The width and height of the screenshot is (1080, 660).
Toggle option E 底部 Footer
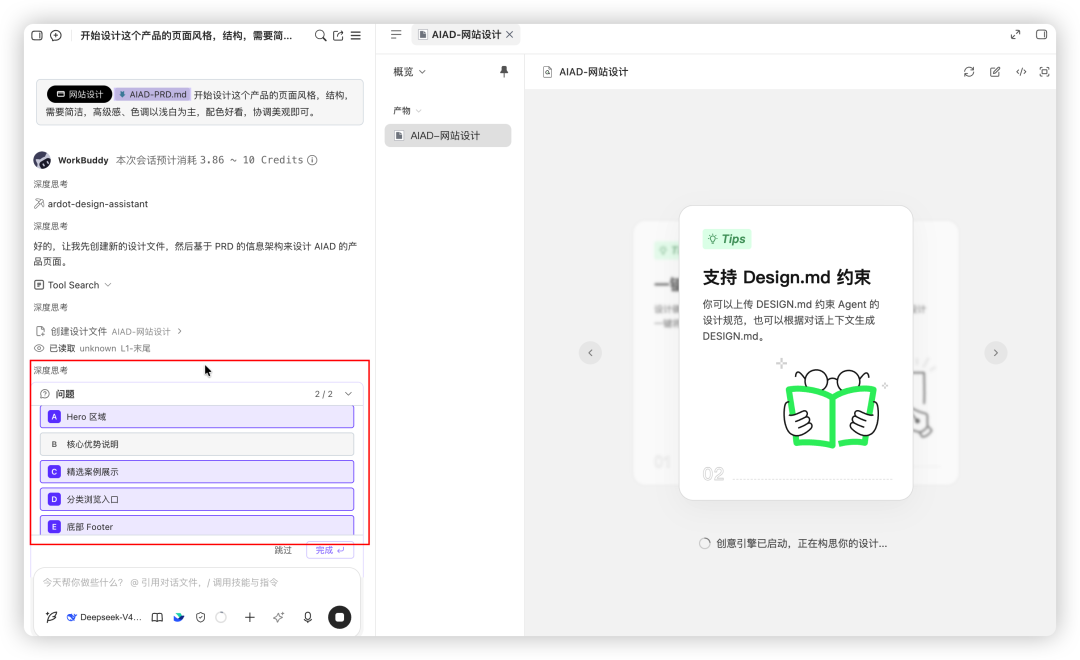pyautogui.click(x=197, y=526)
